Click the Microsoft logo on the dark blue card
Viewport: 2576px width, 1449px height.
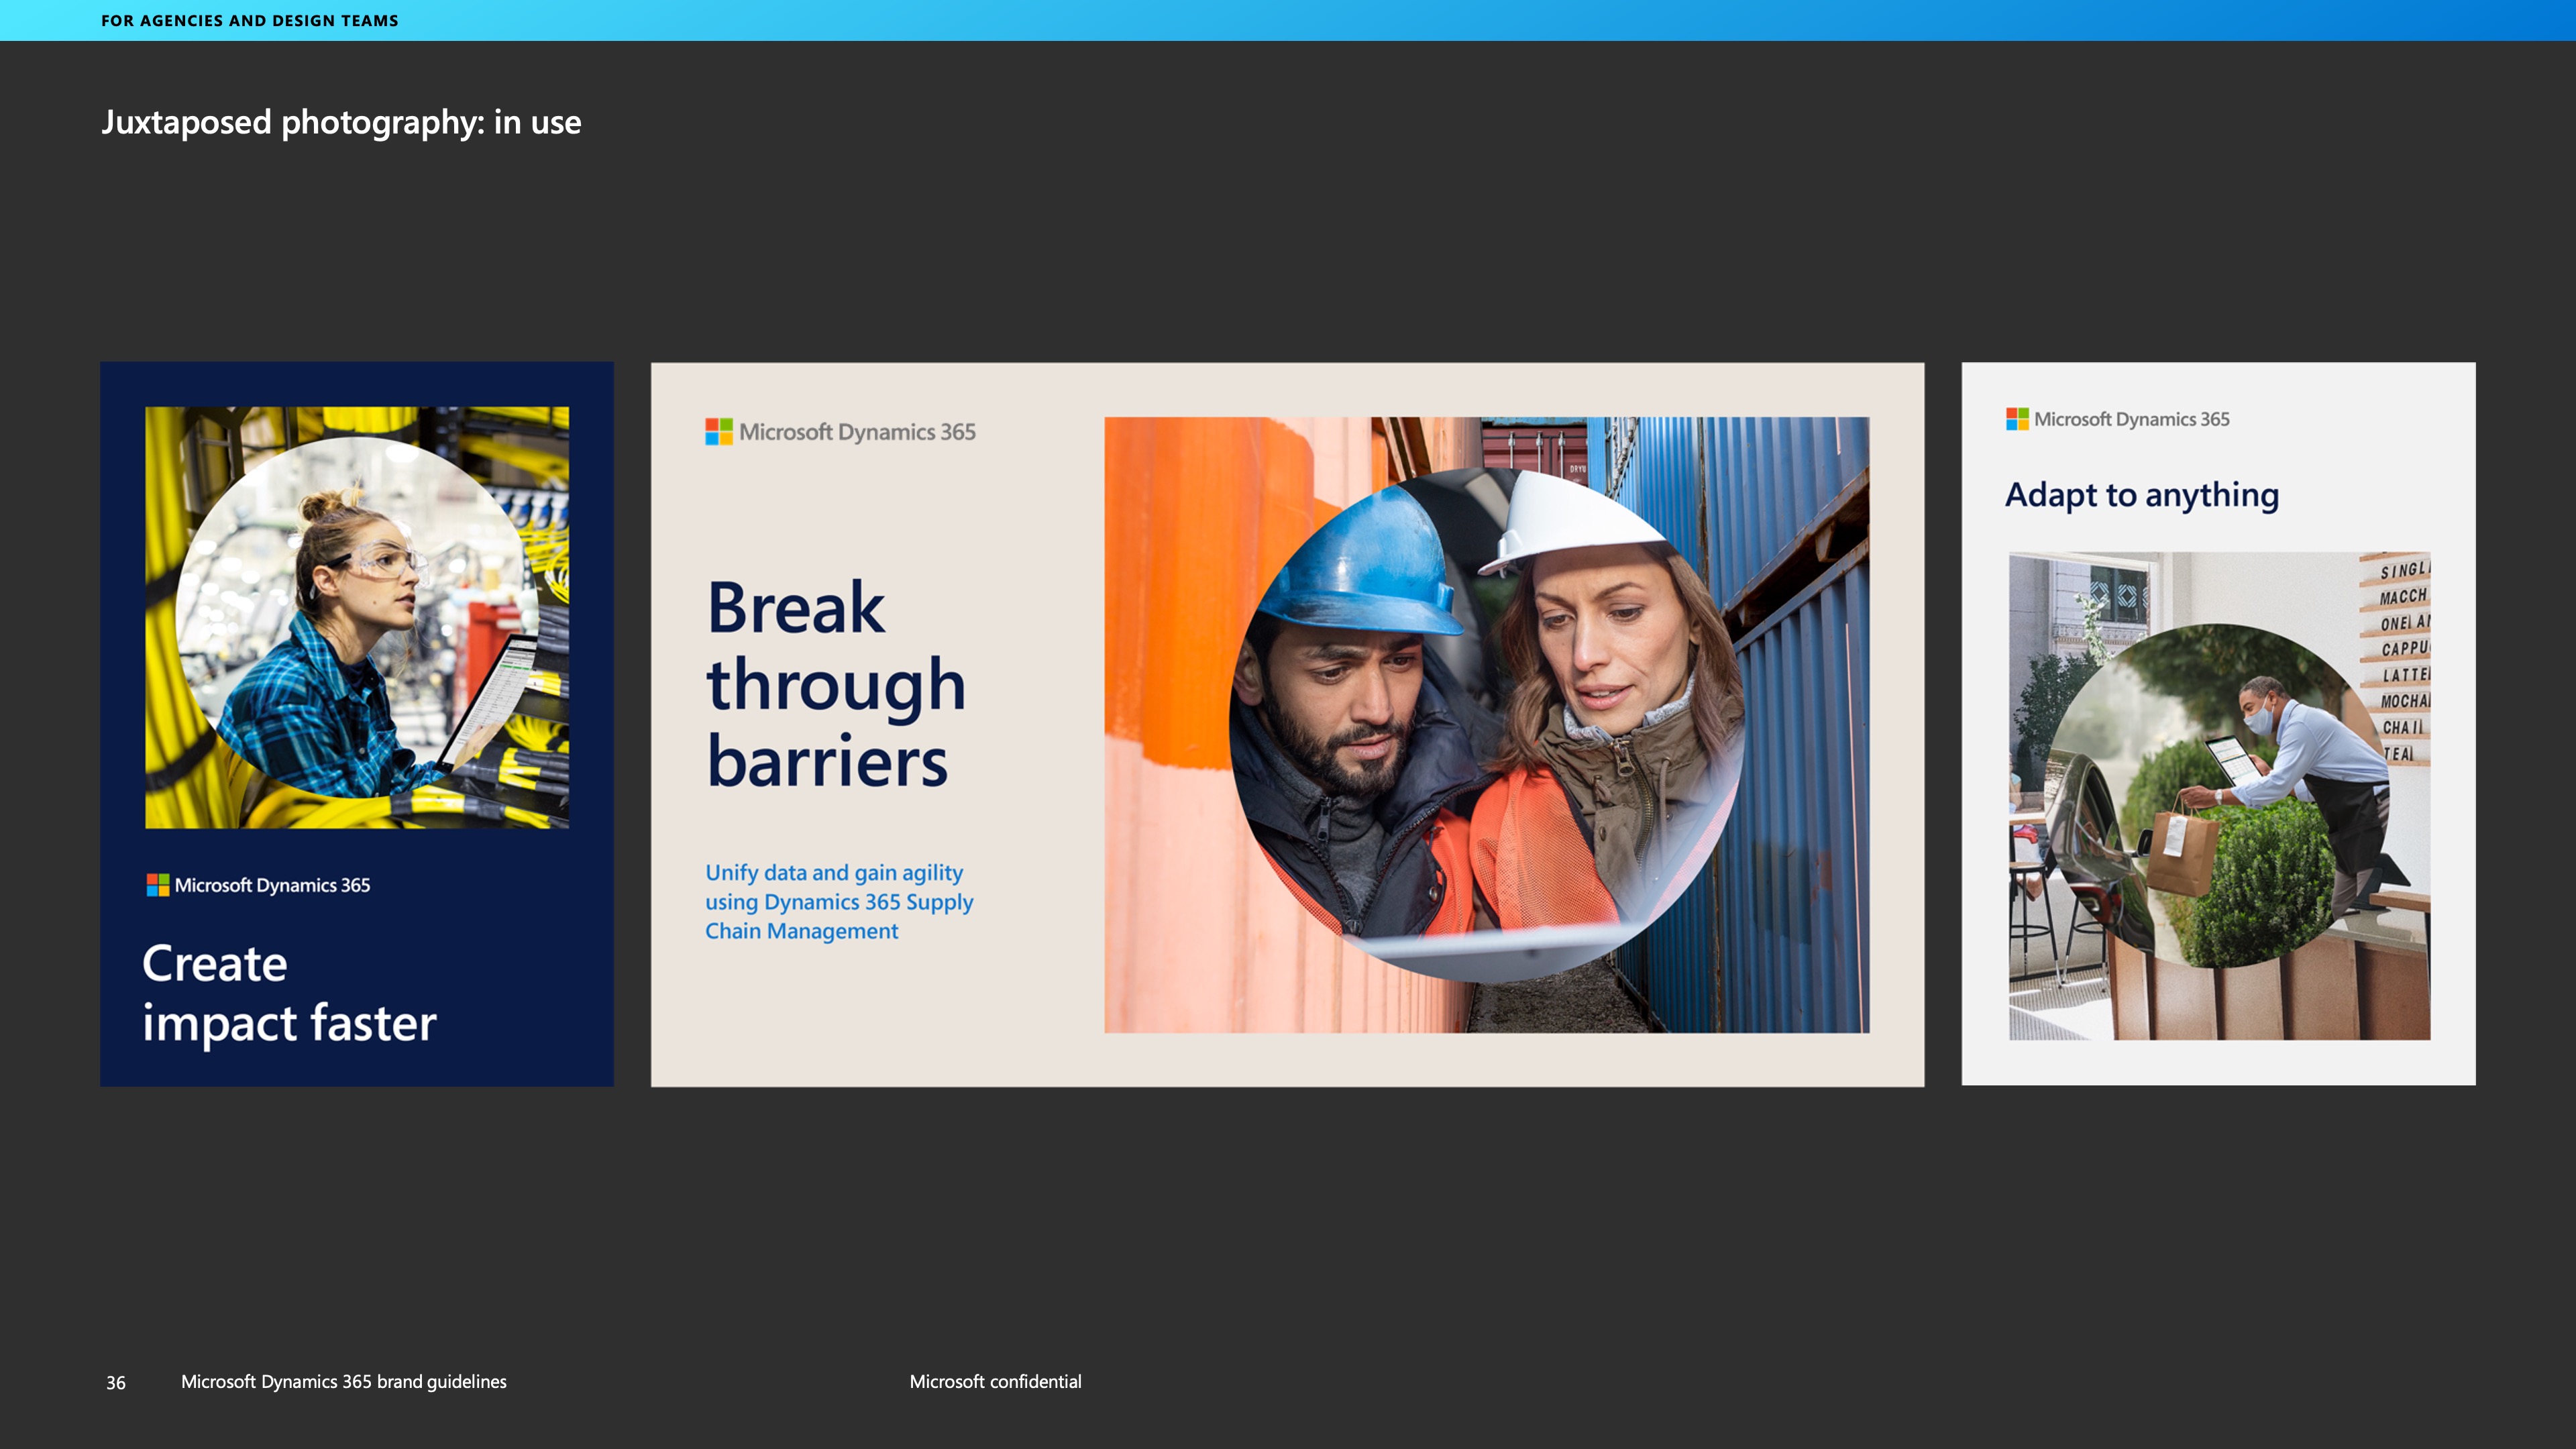pos(158,885)
